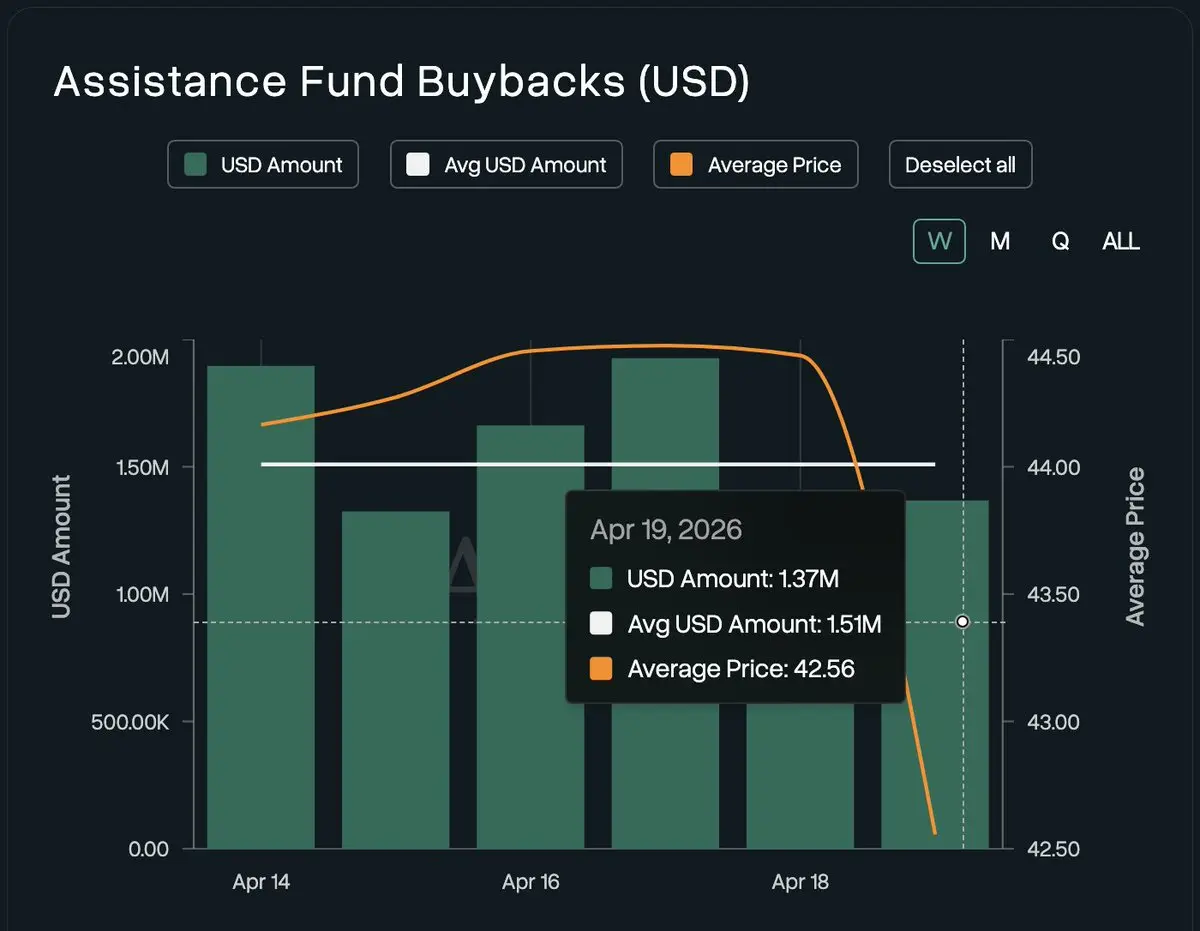Click the Apr 18 x-axis date label
Screen dimensions: 1200x931
point(800,882)
